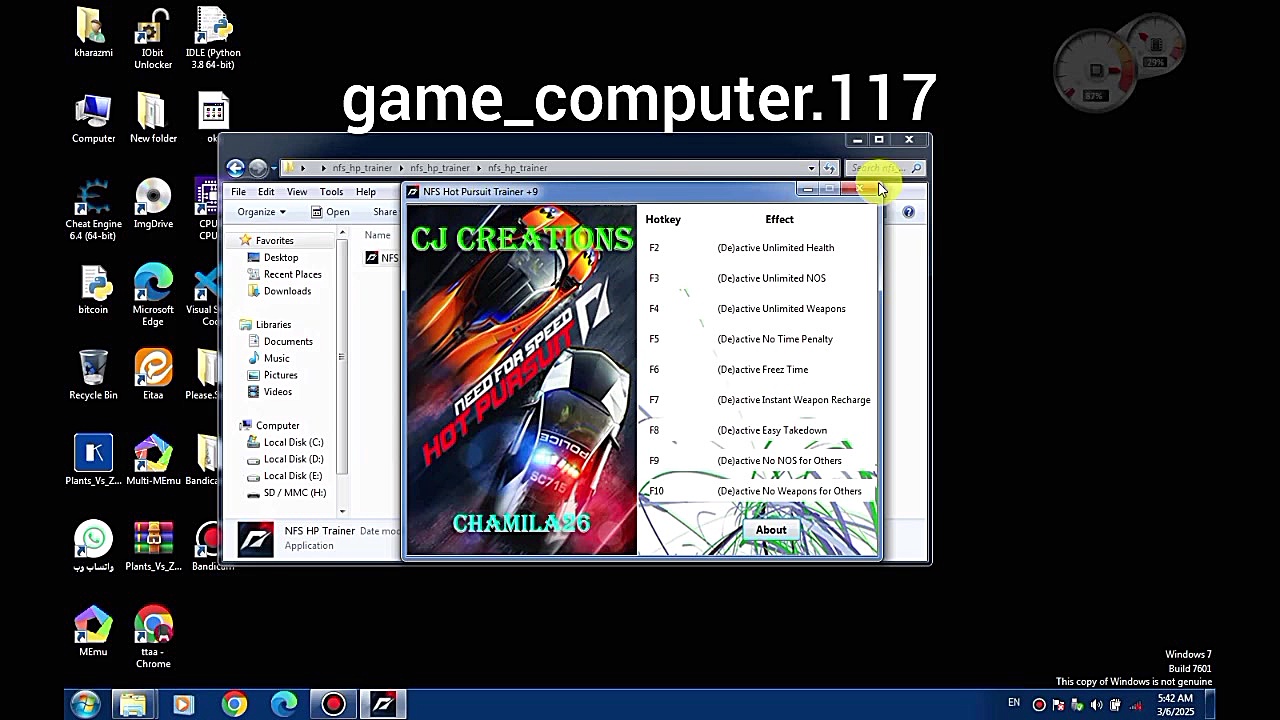Open the Edit menu in Explorer
The width and height of the screenshot is (1280, 720).
click(266, 192)
